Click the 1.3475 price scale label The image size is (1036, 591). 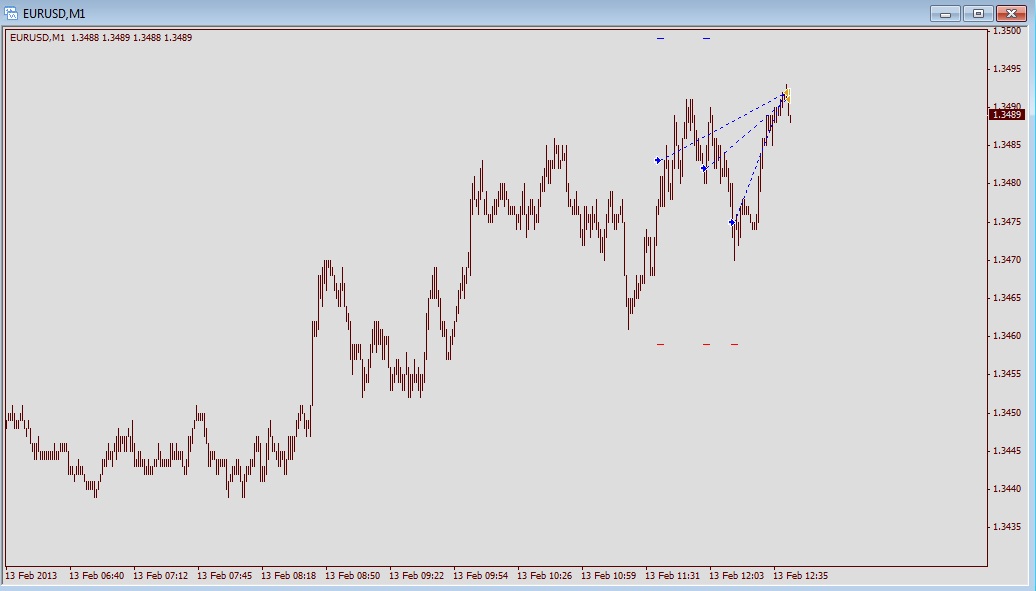pos(1007,221)
